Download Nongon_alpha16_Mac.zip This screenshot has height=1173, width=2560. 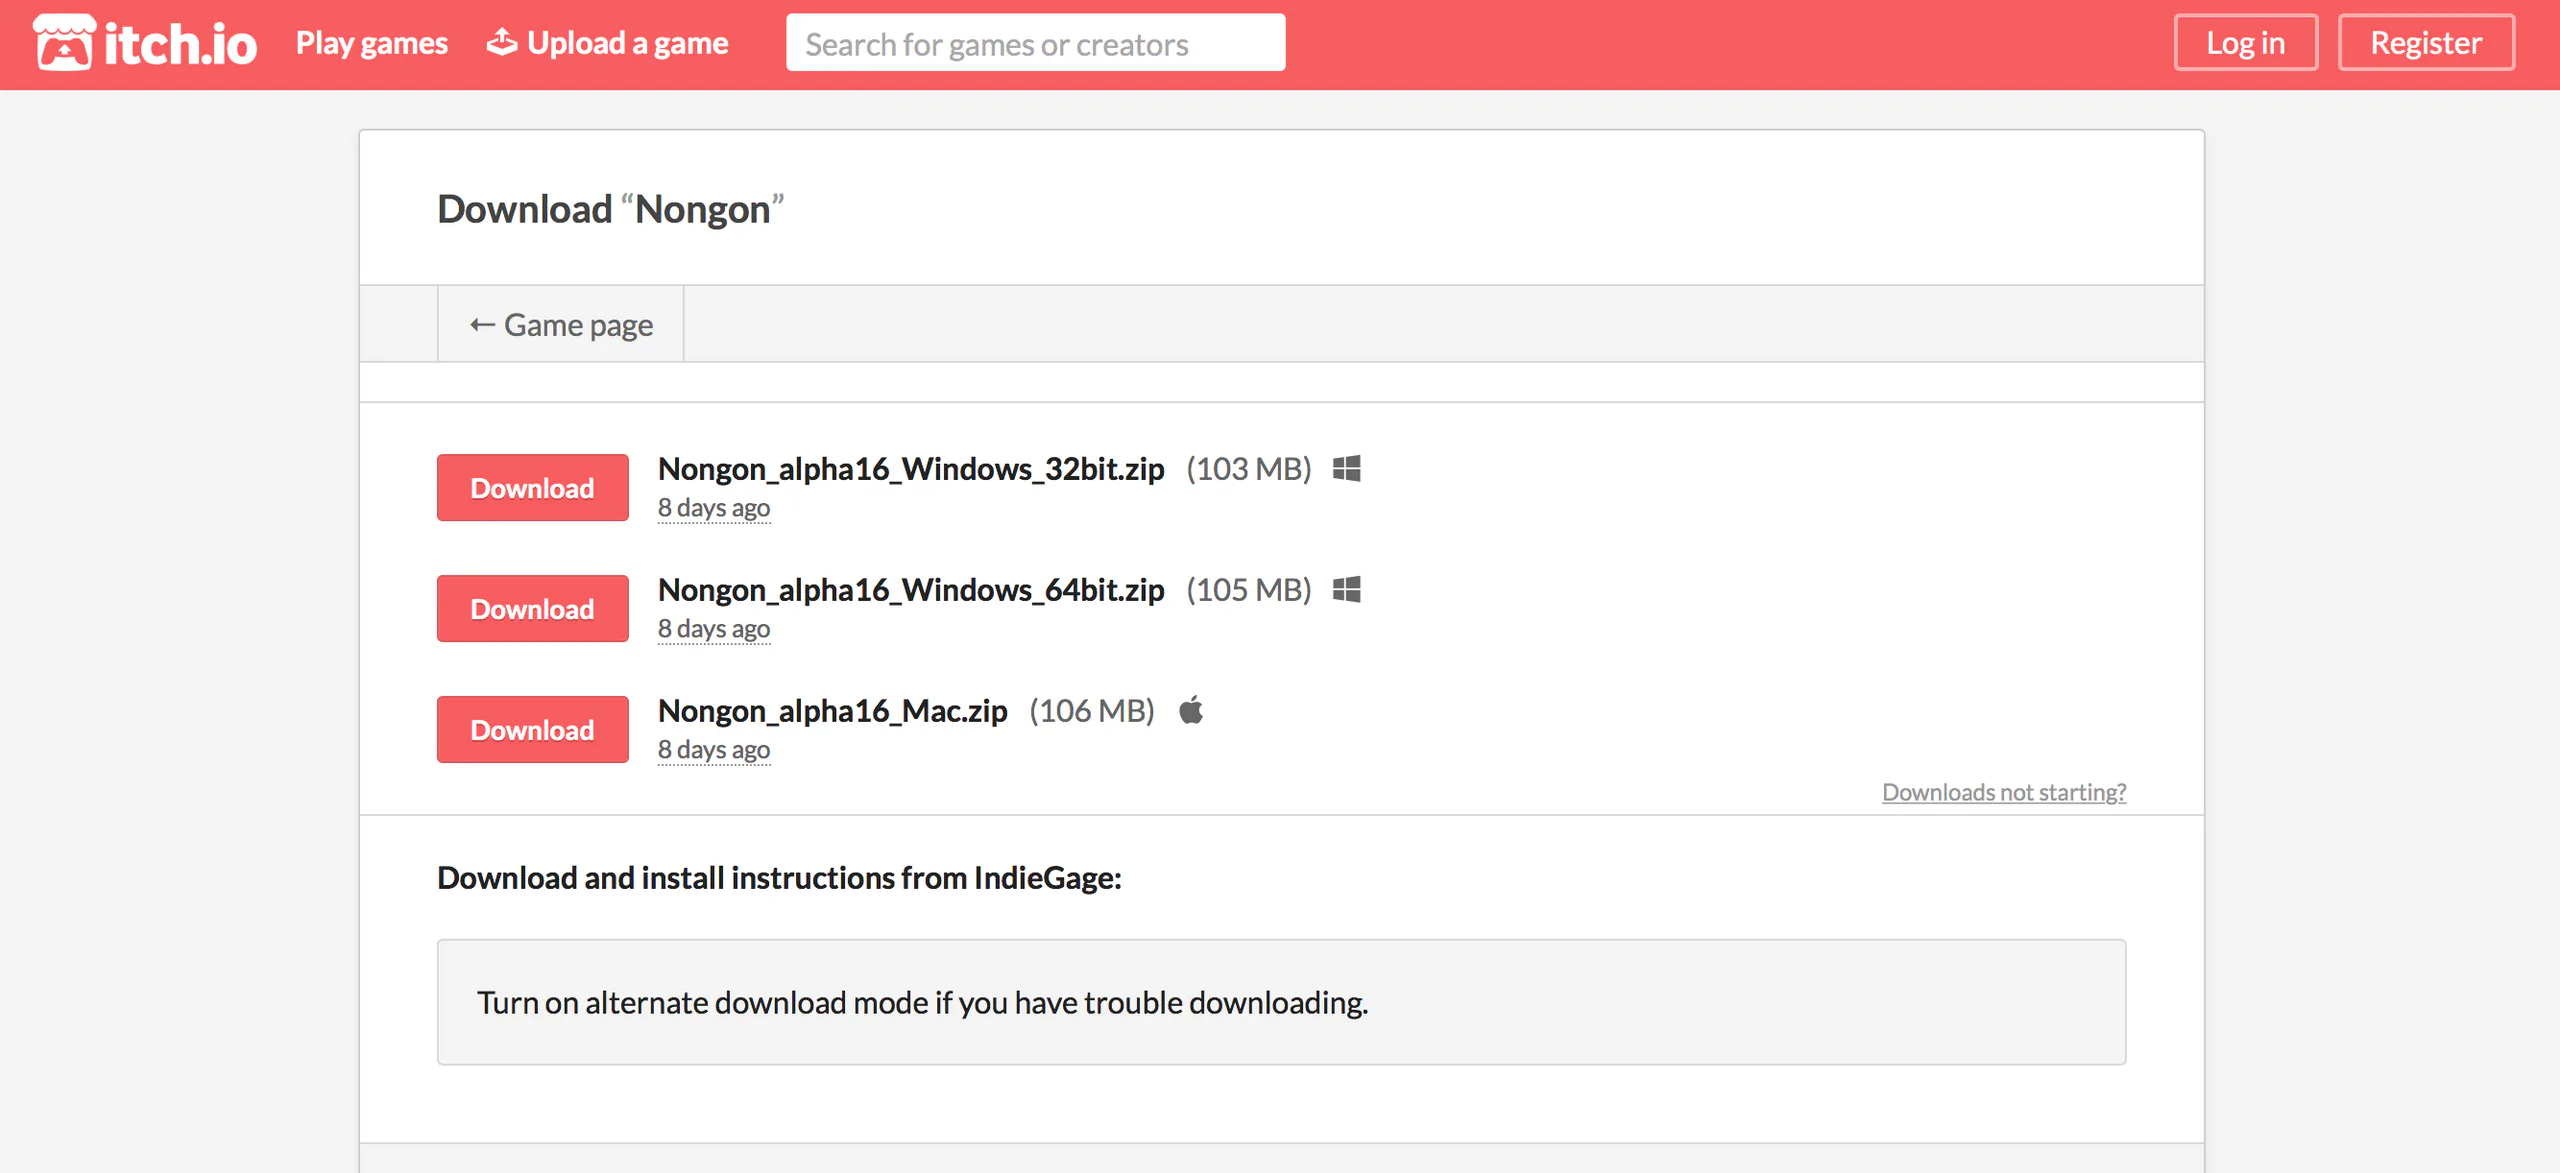[532, 730]
